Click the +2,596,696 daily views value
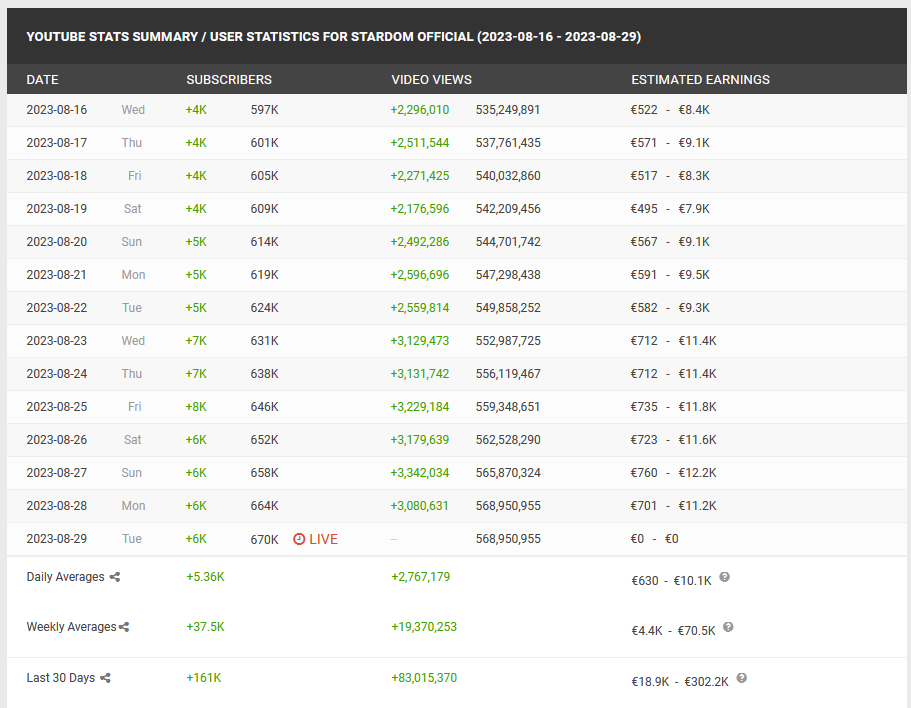The width and height of the screenshot is (911, 708). (419, 275)
